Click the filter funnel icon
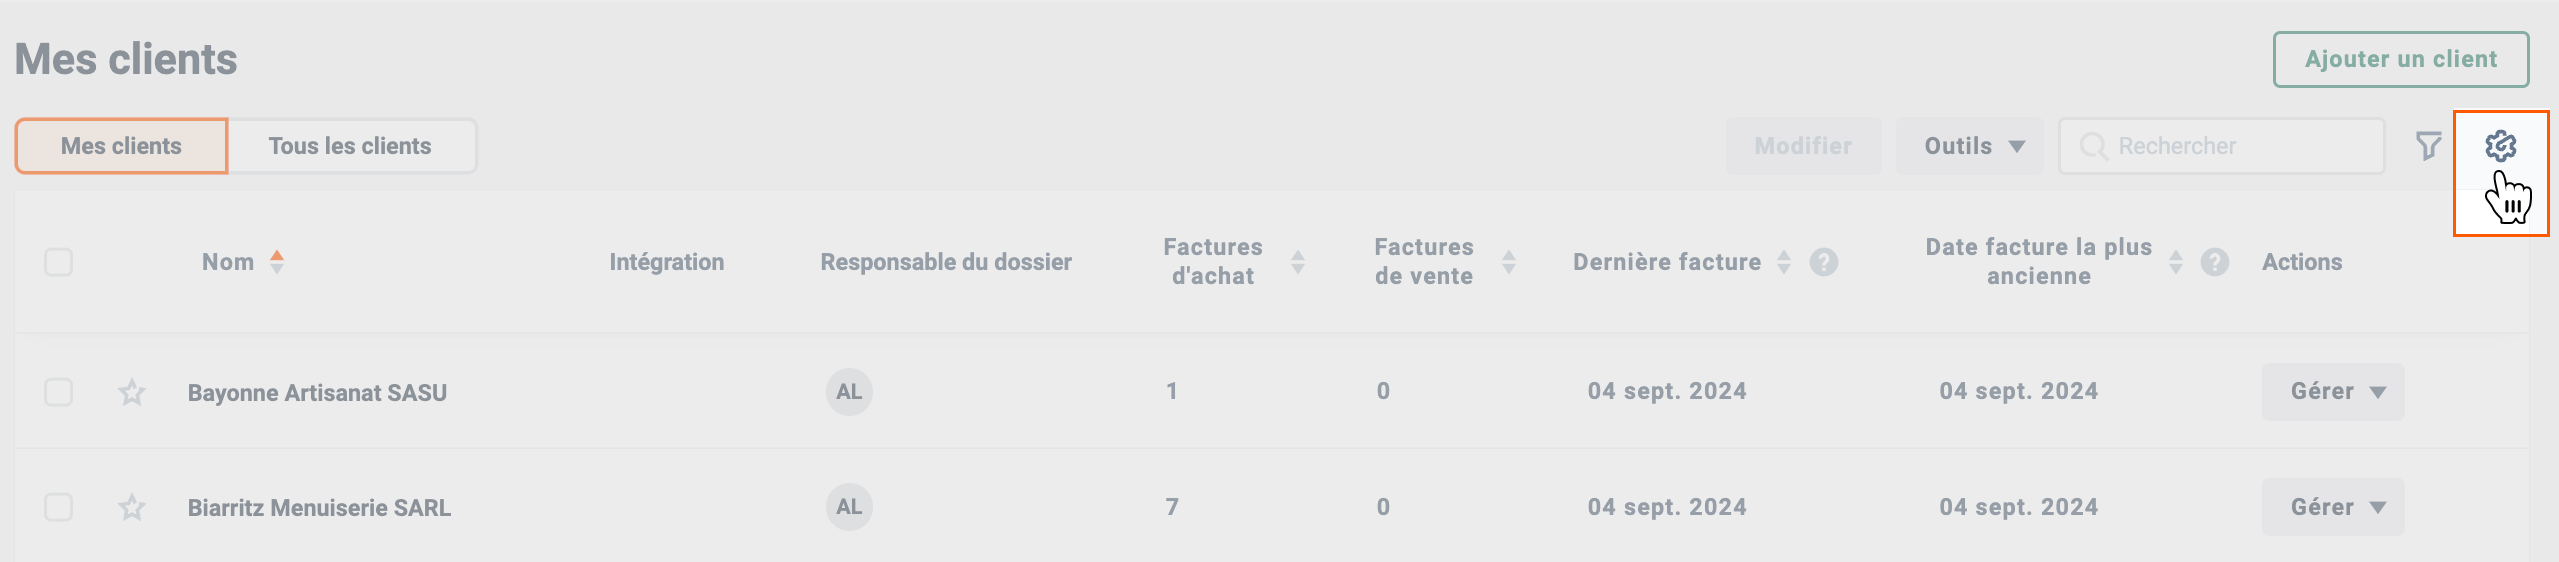 tap(2429, 146)
